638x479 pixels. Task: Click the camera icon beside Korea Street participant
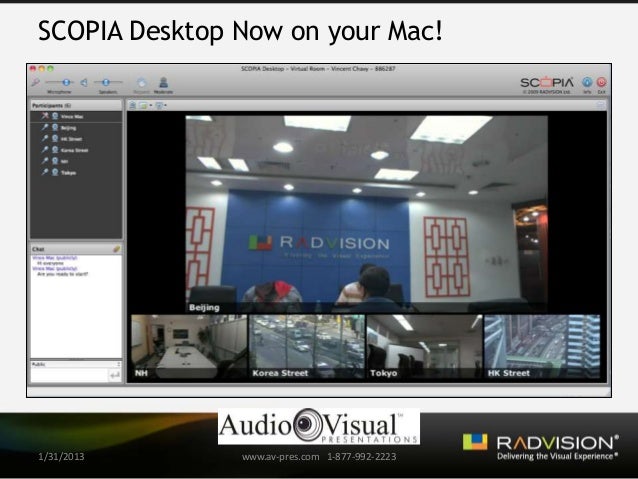(55, 150)
